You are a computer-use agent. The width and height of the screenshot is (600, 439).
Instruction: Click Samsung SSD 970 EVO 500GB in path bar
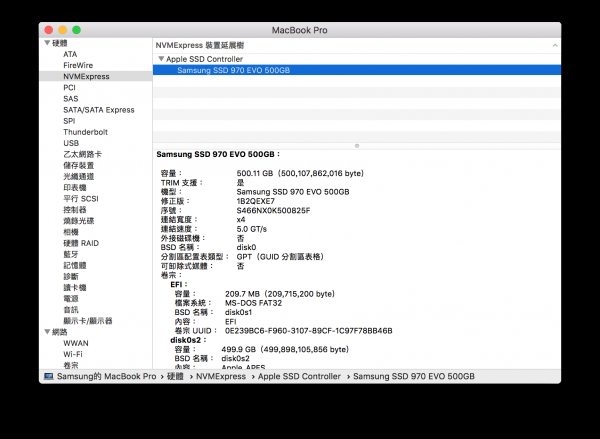click(x=414, y=376)
